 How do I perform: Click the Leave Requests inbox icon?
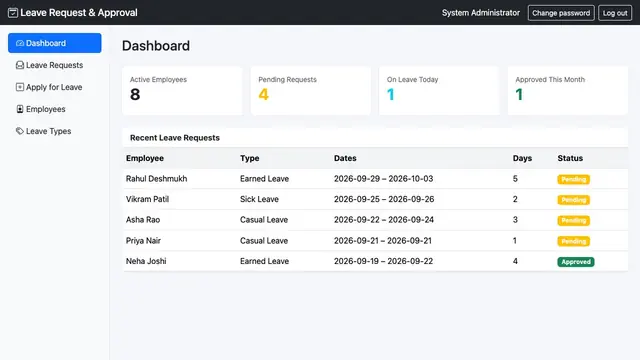pyautogui.click(x=20, y=65)
